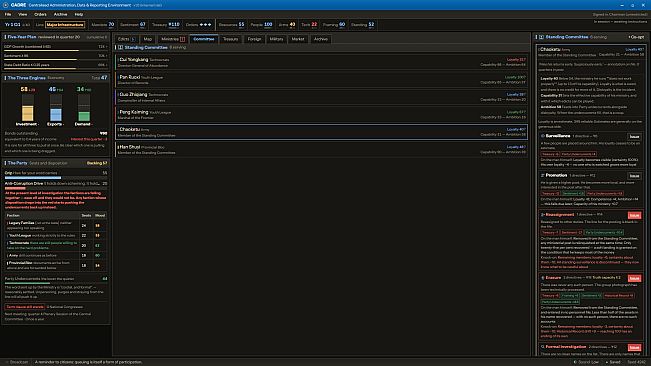This screenshot has width=651, height=366.
Task: Switch to the Market tab
Action: pos(298,39)
